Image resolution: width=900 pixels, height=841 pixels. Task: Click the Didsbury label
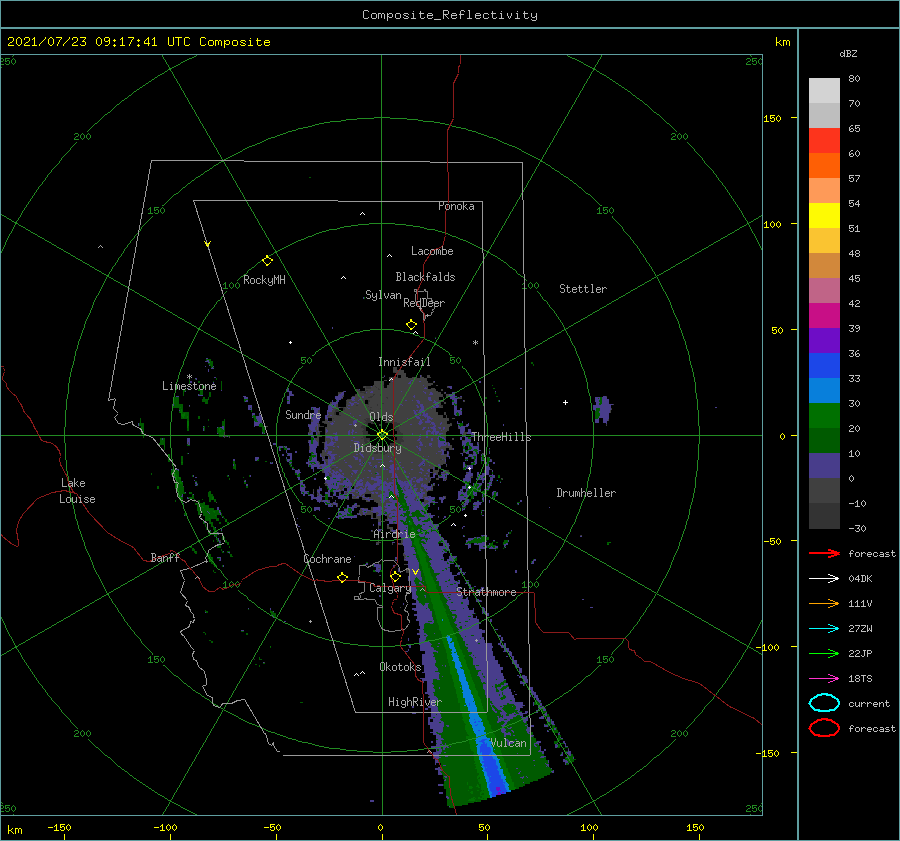(378, 448)
